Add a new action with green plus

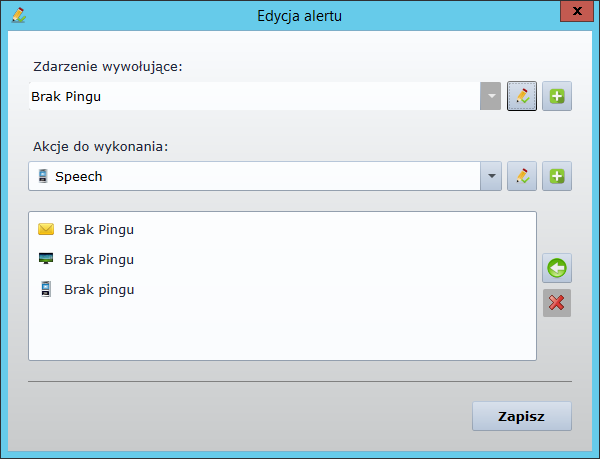click(557, 176)
